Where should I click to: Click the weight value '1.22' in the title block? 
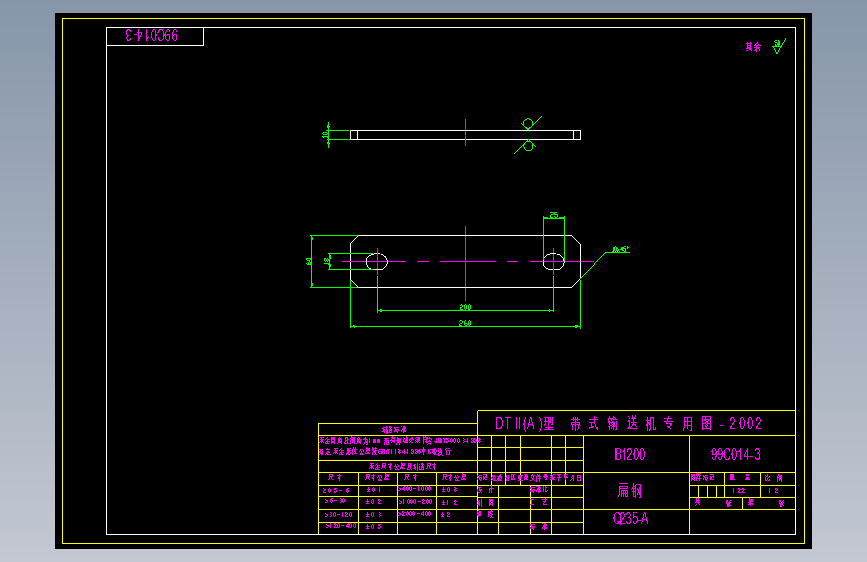pos(739,491)
